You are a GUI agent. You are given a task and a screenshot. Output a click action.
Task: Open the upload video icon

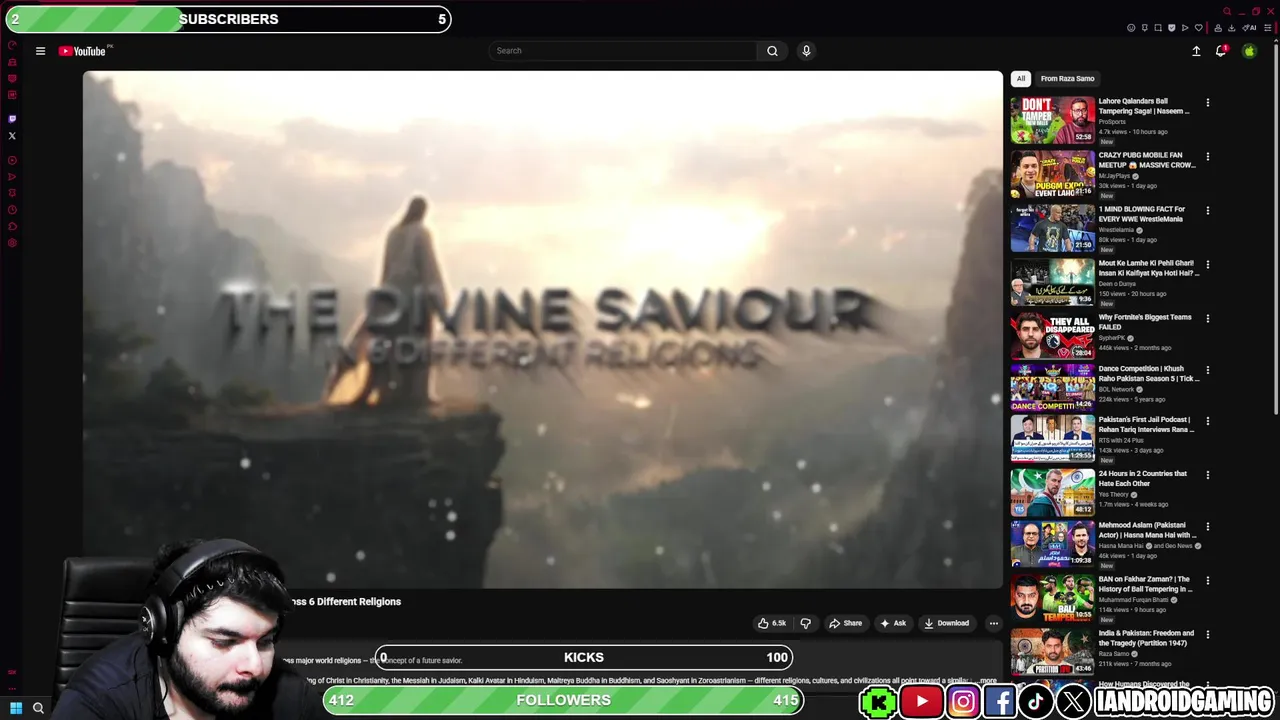click(1196, 51)
